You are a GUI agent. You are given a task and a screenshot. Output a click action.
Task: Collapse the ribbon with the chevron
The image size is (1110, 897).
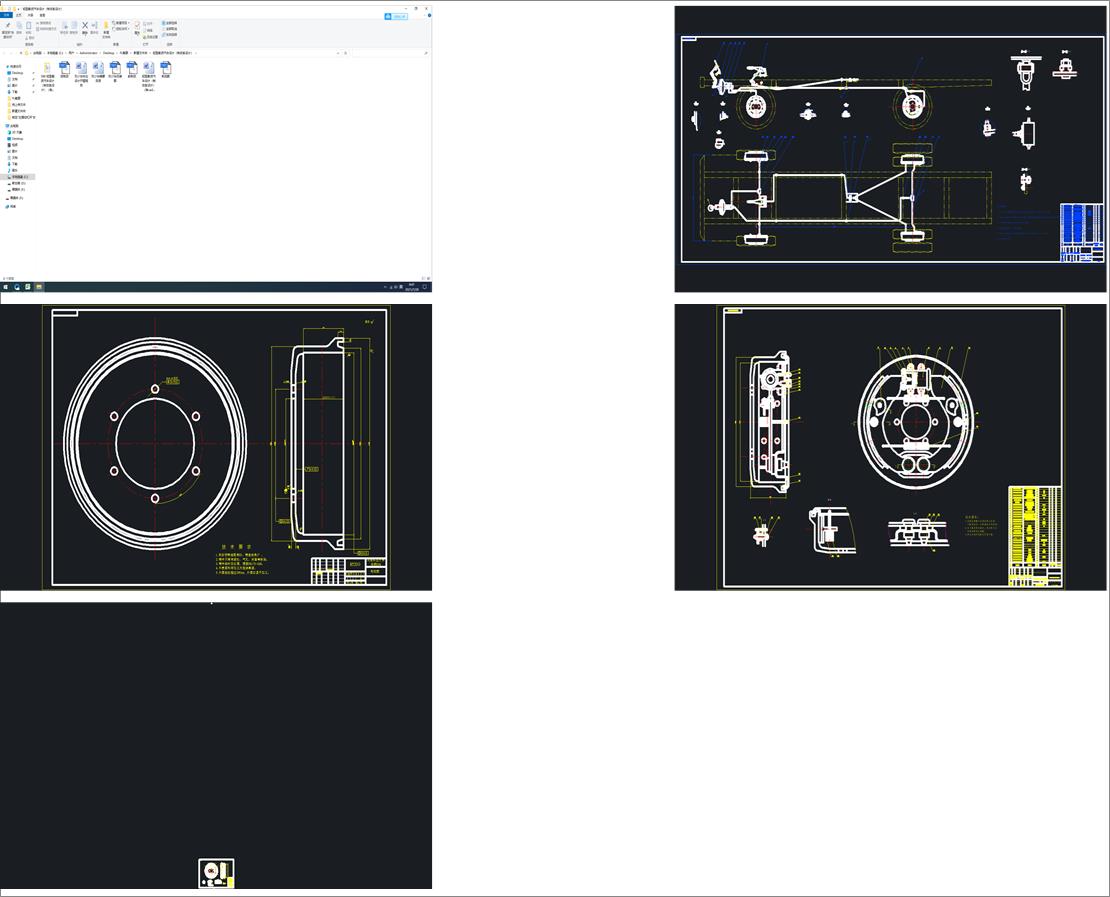pyautogui.click(x=424, y=16)
